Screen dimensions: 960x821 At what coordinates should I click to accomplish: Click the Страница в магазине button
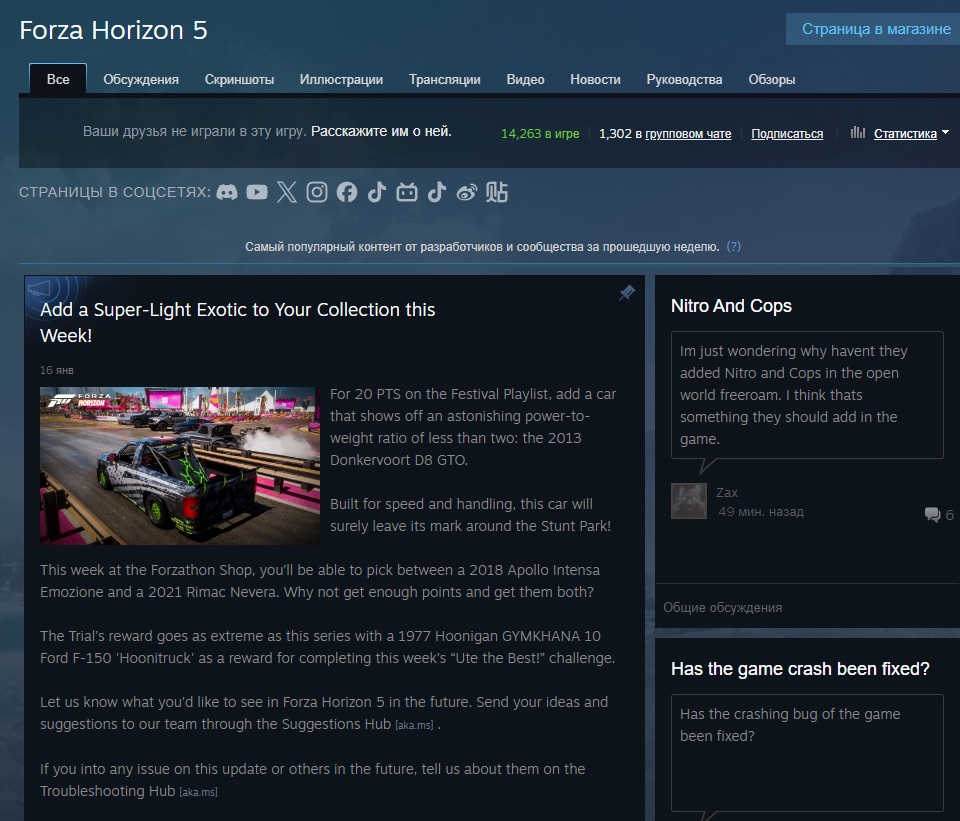[873, 29]
